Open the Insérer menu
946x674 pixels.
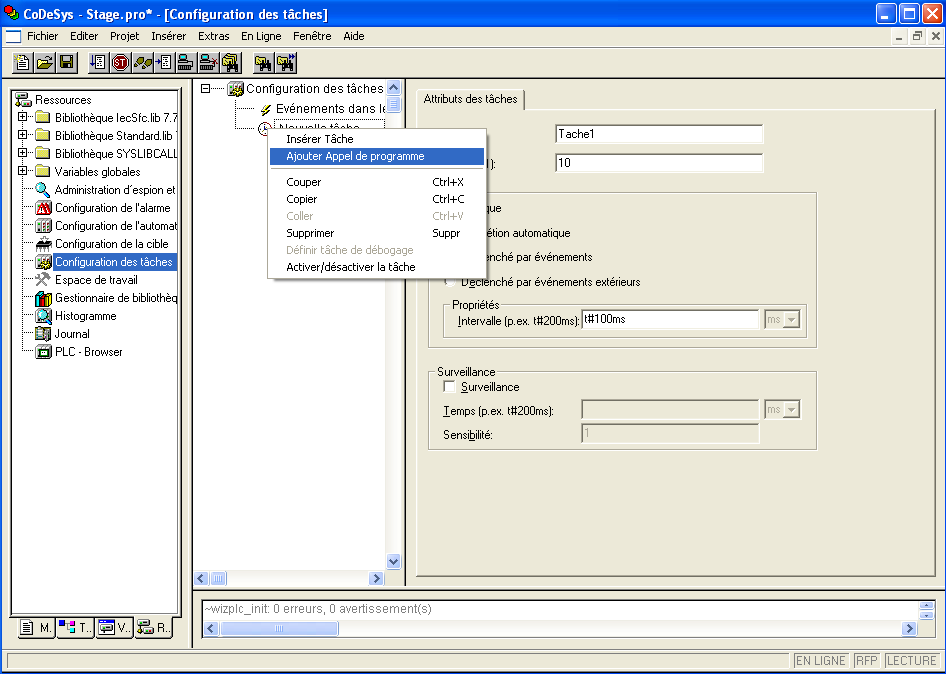click(169, 36)
